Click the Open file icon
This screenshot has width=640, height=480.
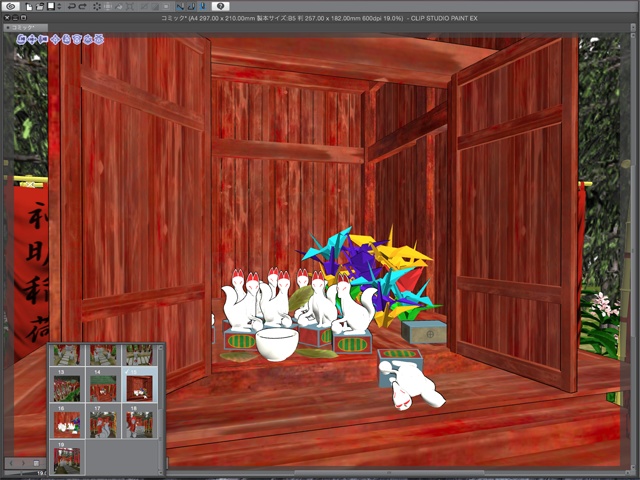pos(40,6)
